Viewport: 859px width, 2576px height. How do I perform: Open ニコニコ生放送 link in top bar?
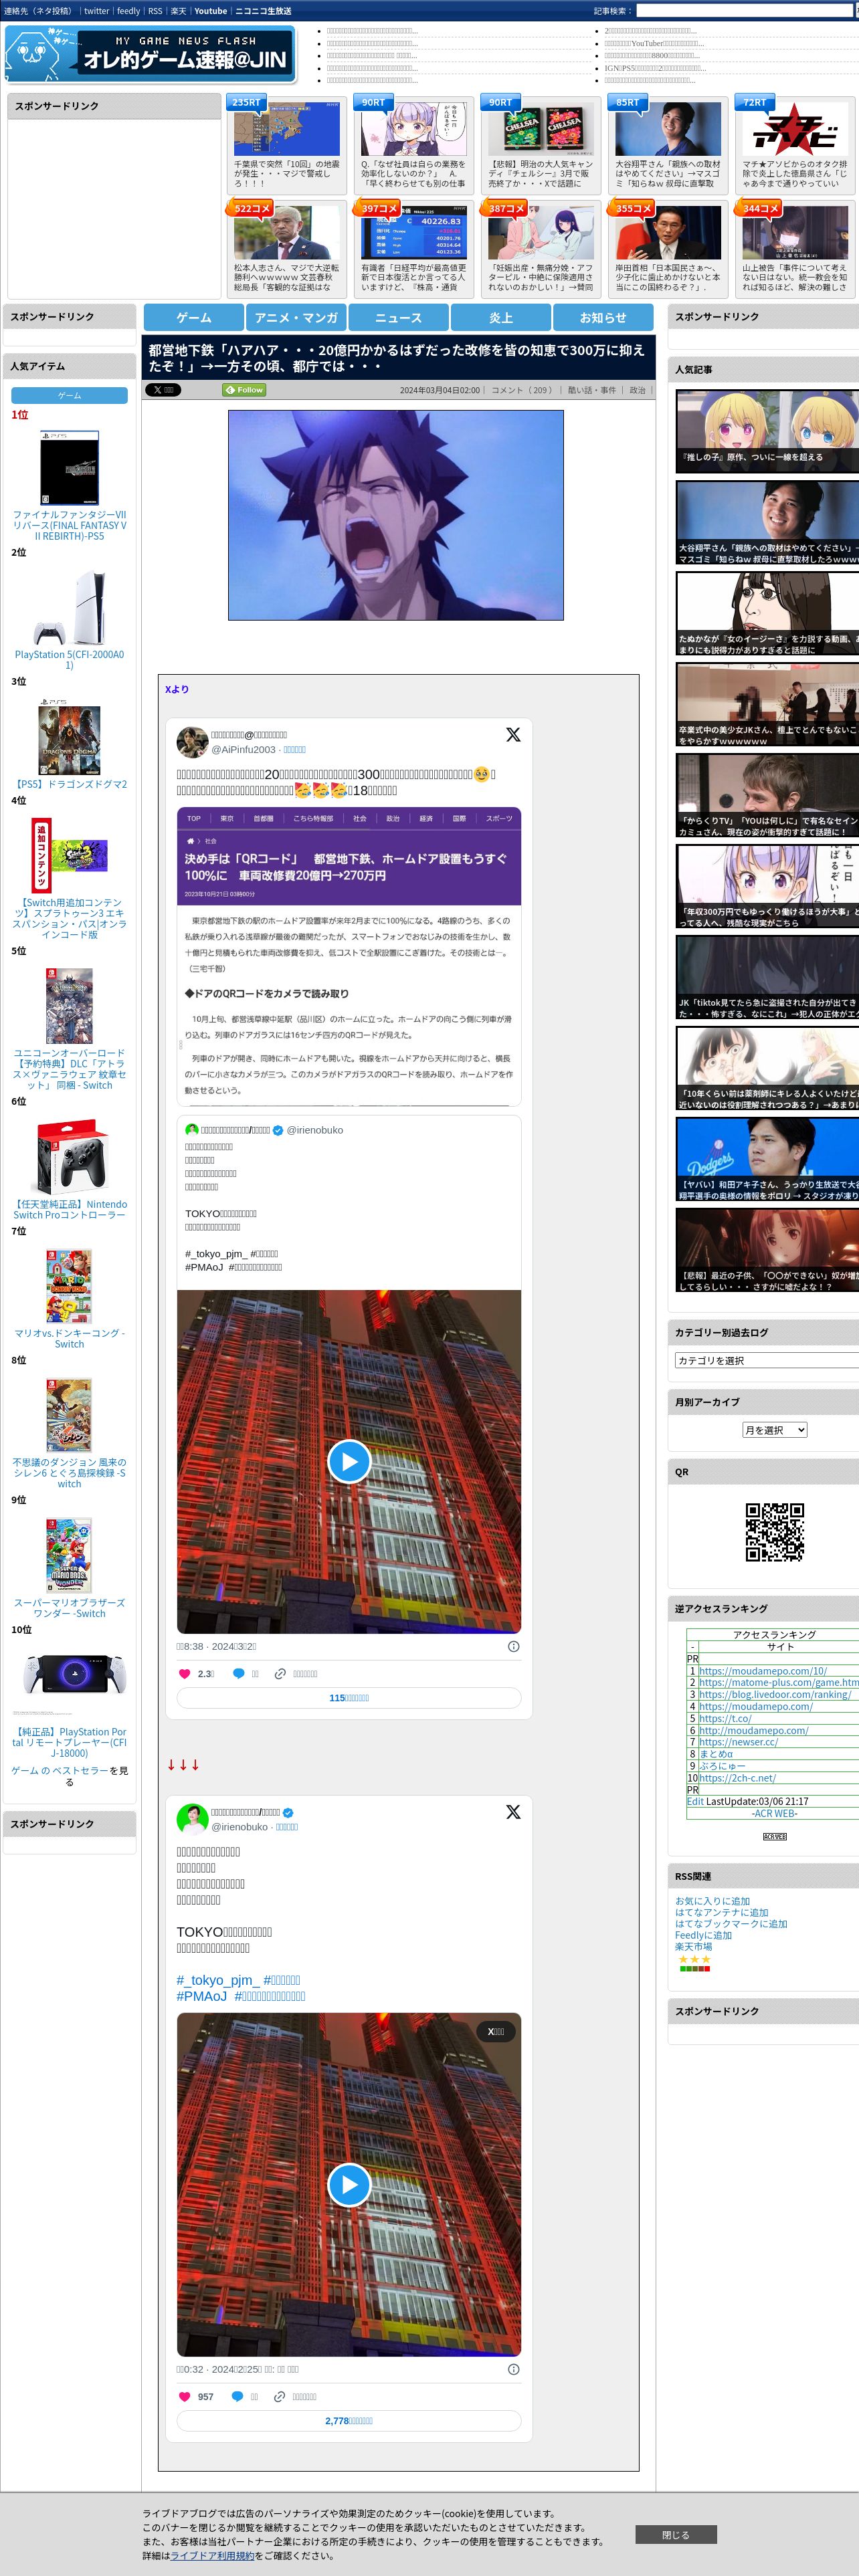(x=263, y=11)
